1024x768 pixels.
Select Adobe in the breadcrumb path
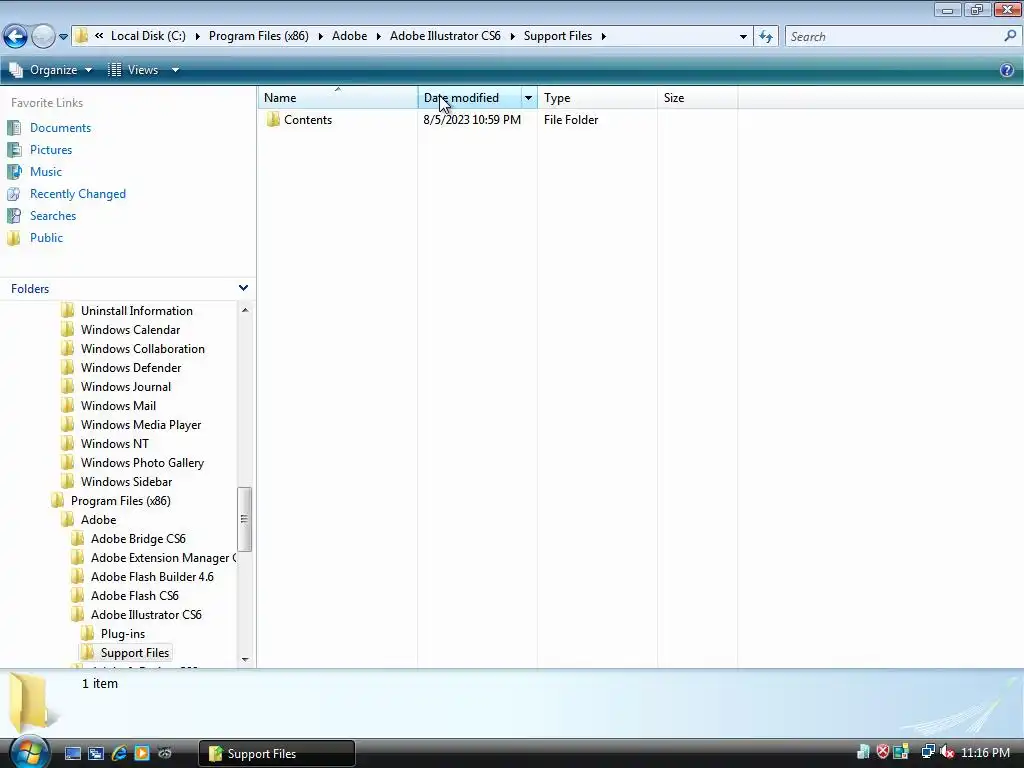pyautogui.click(x=349, y=36)
